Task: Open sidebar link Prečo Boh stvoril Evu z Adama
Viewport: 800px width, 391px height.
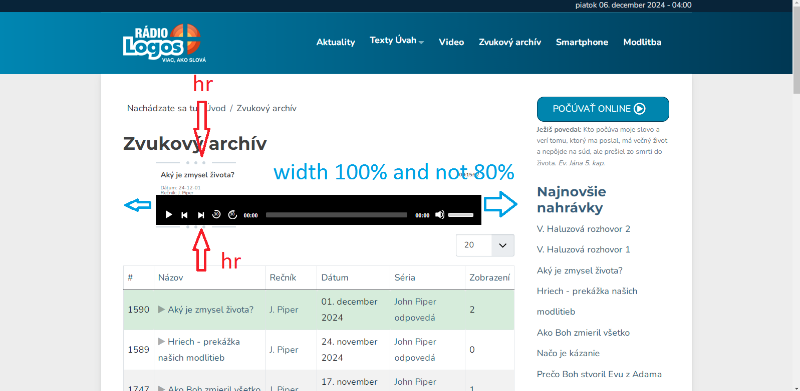Action: point(599,374)
